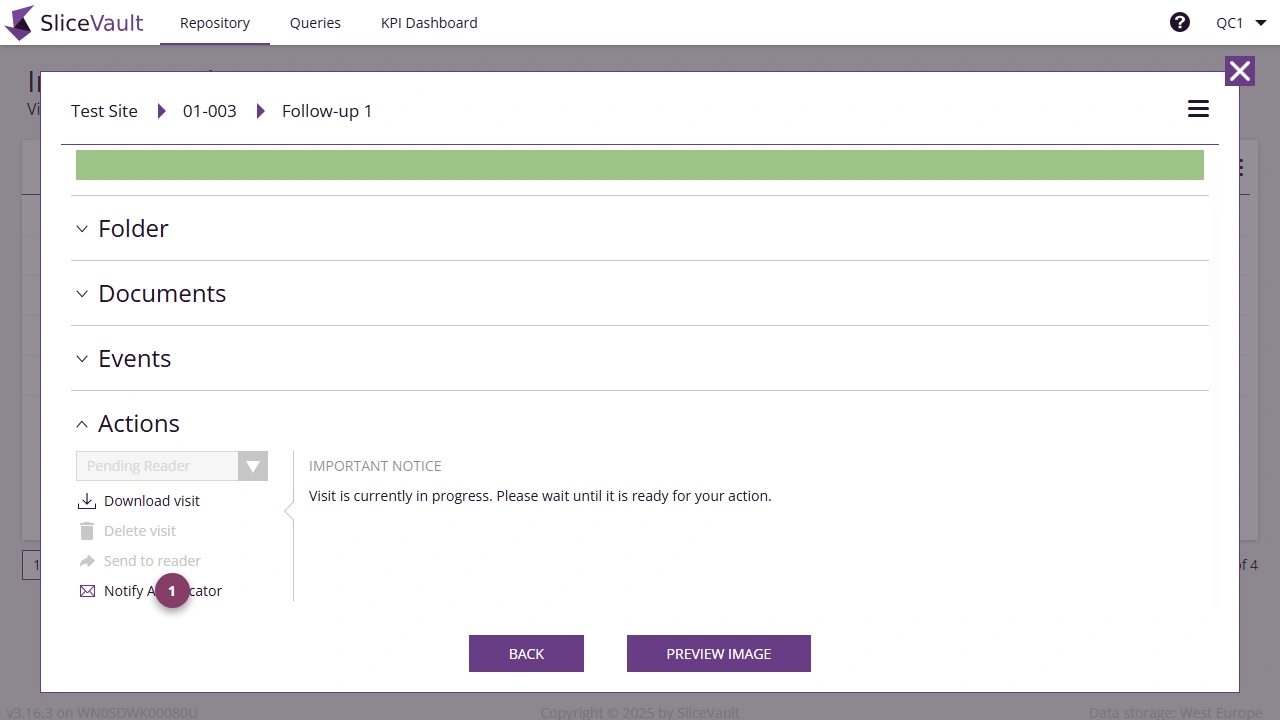The image size is (1280, 720).
Task: Open the KPI Dashboard
Action: pyautogui.click(x=428, y=22)
